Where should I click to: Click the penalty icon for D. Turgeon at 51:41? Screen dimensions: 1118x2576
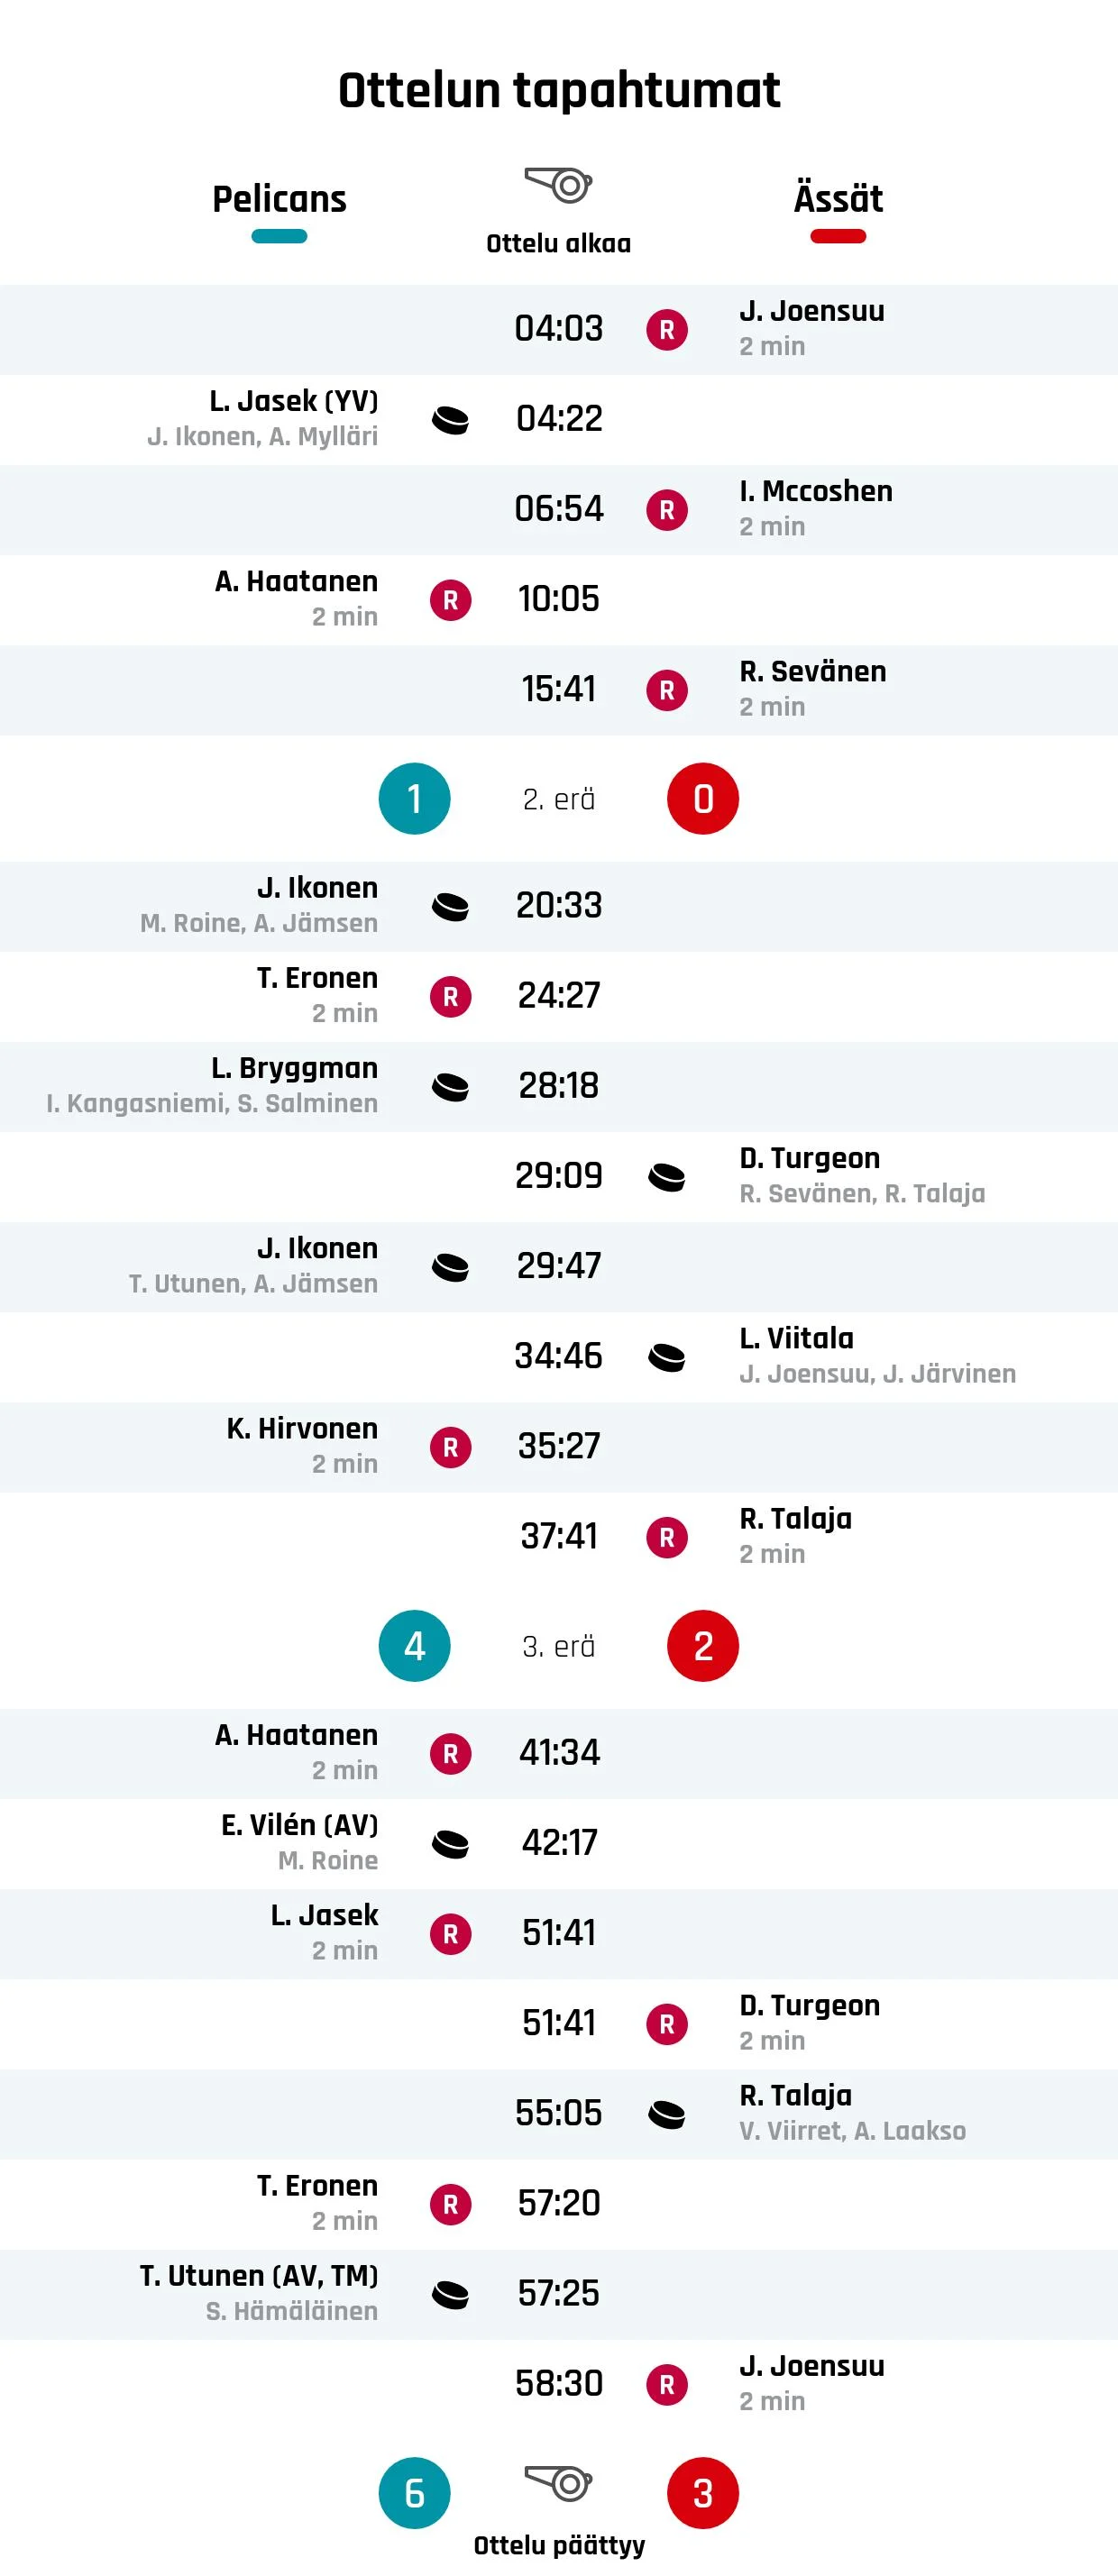[667, 2024]
